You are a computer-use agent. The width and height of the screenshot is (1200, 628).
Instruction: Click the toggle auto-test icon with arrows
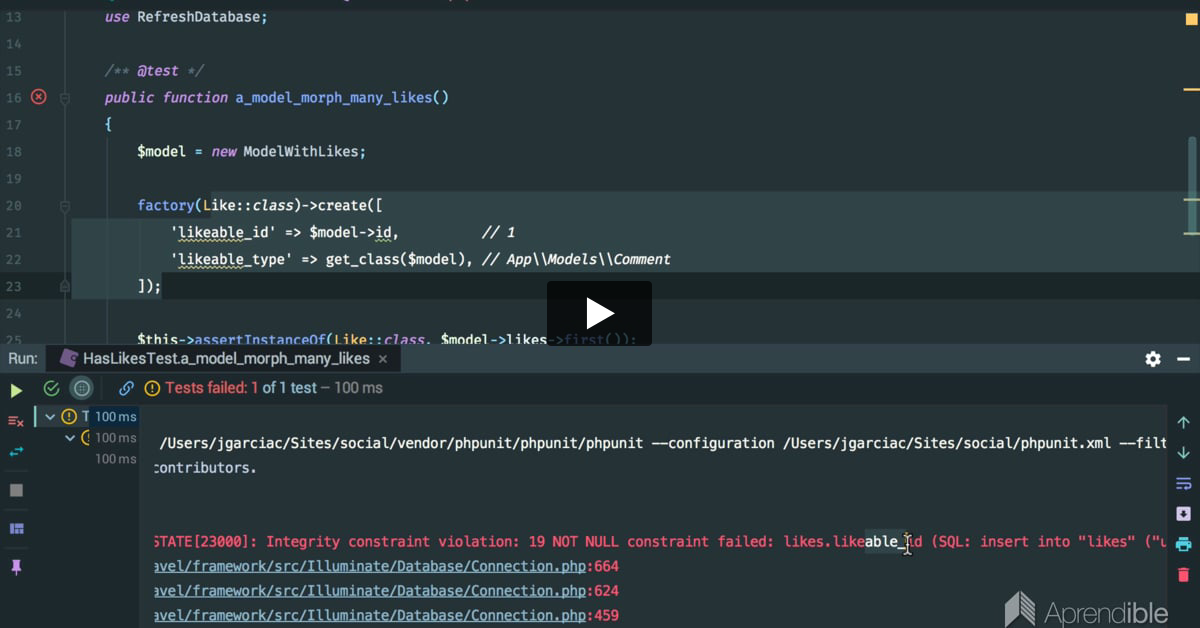(x=16, y=452)
